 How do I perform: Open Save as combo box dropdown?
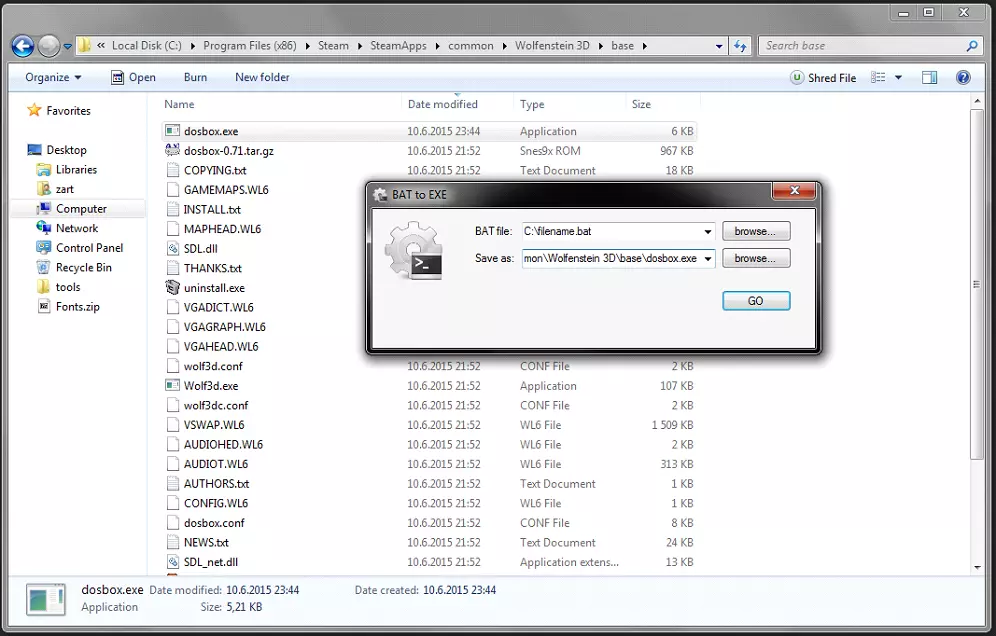click(708, 259)
